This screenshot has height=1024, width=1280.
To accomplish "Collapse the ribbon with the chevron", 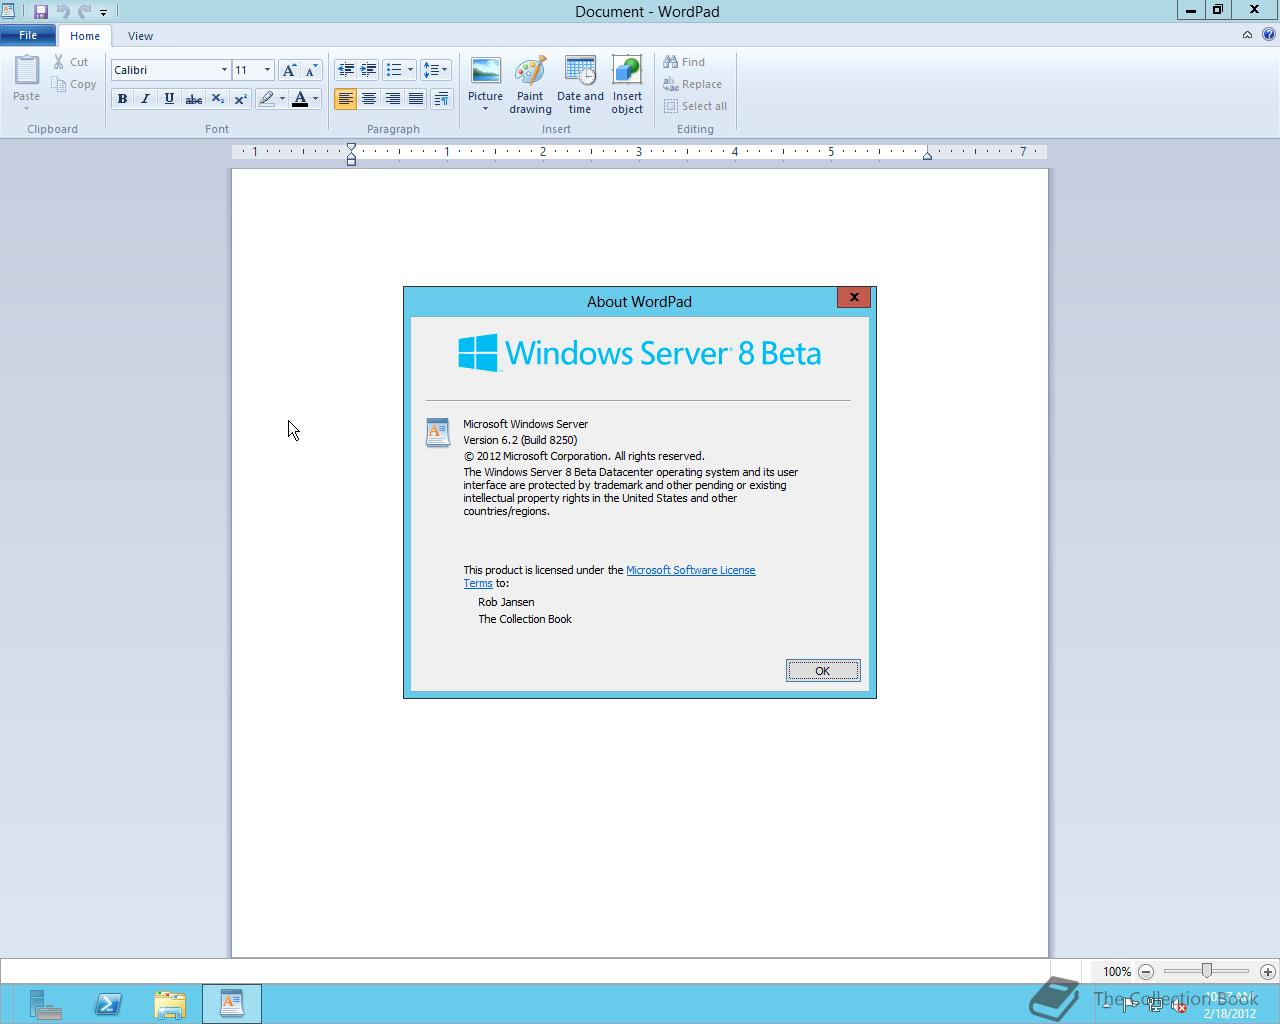I will coord(1247,35).
